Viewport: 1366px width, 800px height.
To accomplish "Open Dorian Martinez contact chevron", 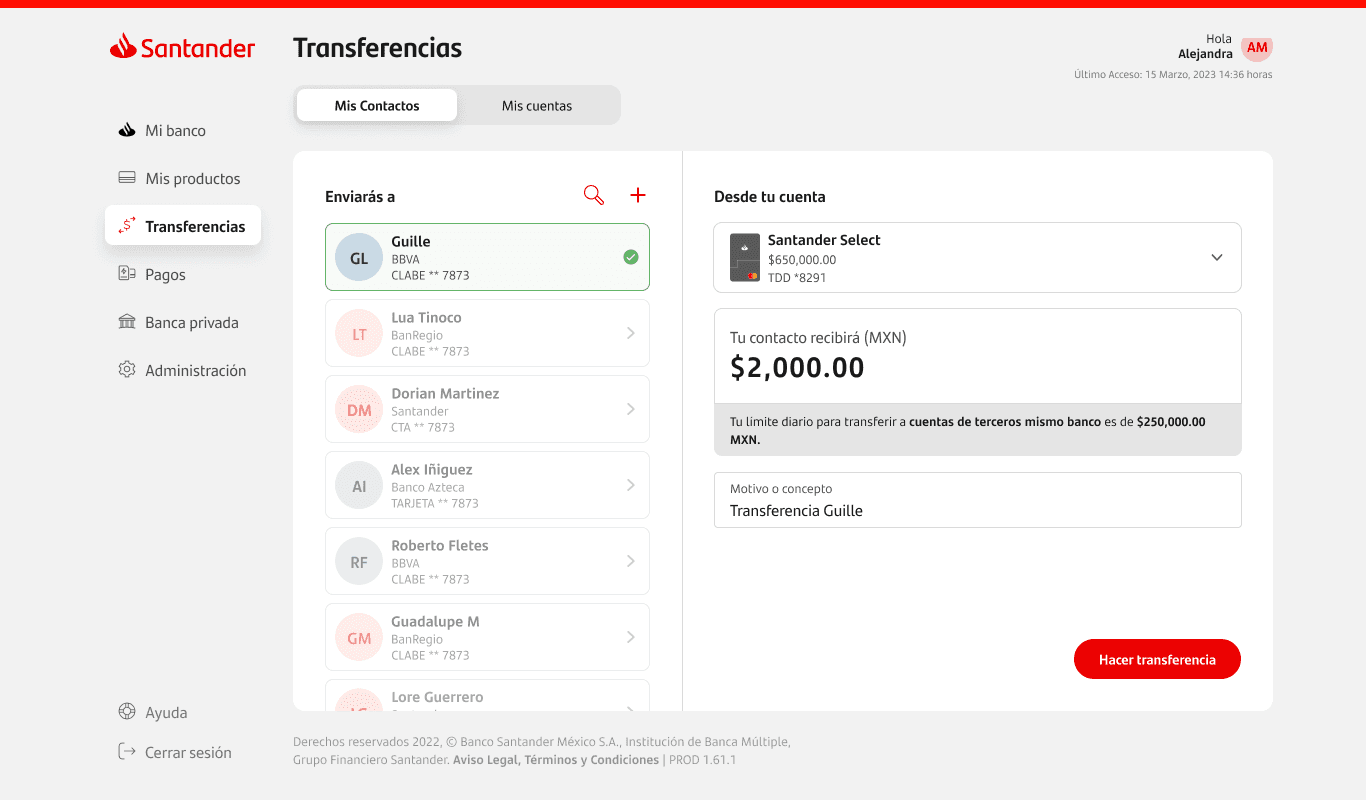I will tap(631, 409).
